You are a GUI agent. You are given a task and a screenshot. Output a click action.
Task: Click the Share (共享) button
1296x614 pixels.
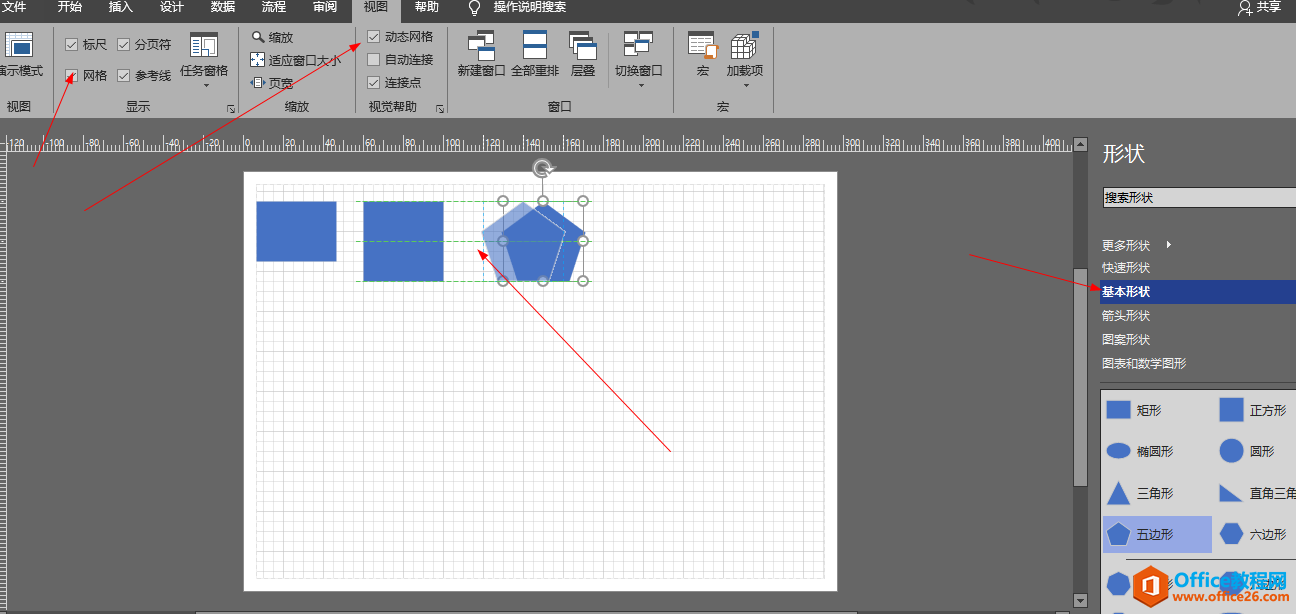point(1259,8)
